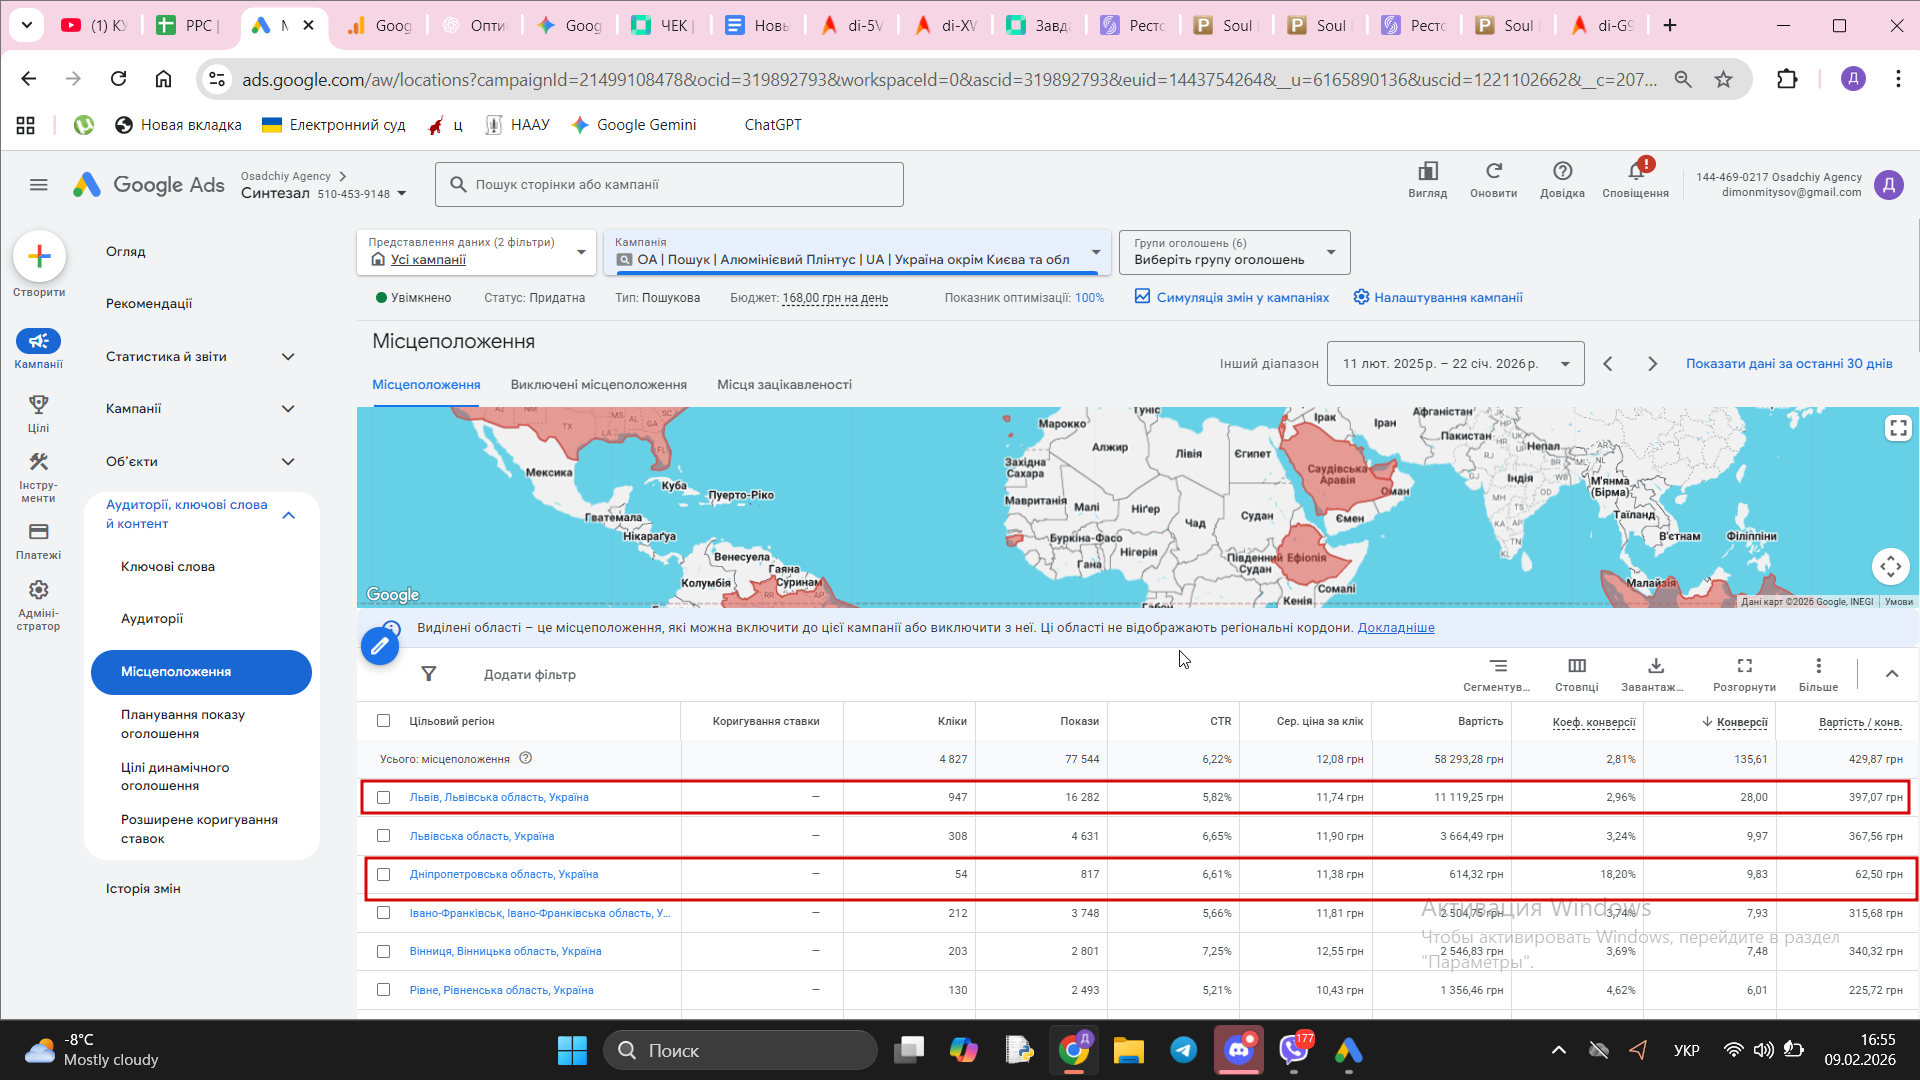This screenshot has height=1080, width=1920.
Task: Check the Дніпропетровська область row checkbox
Action: point(383,875)
